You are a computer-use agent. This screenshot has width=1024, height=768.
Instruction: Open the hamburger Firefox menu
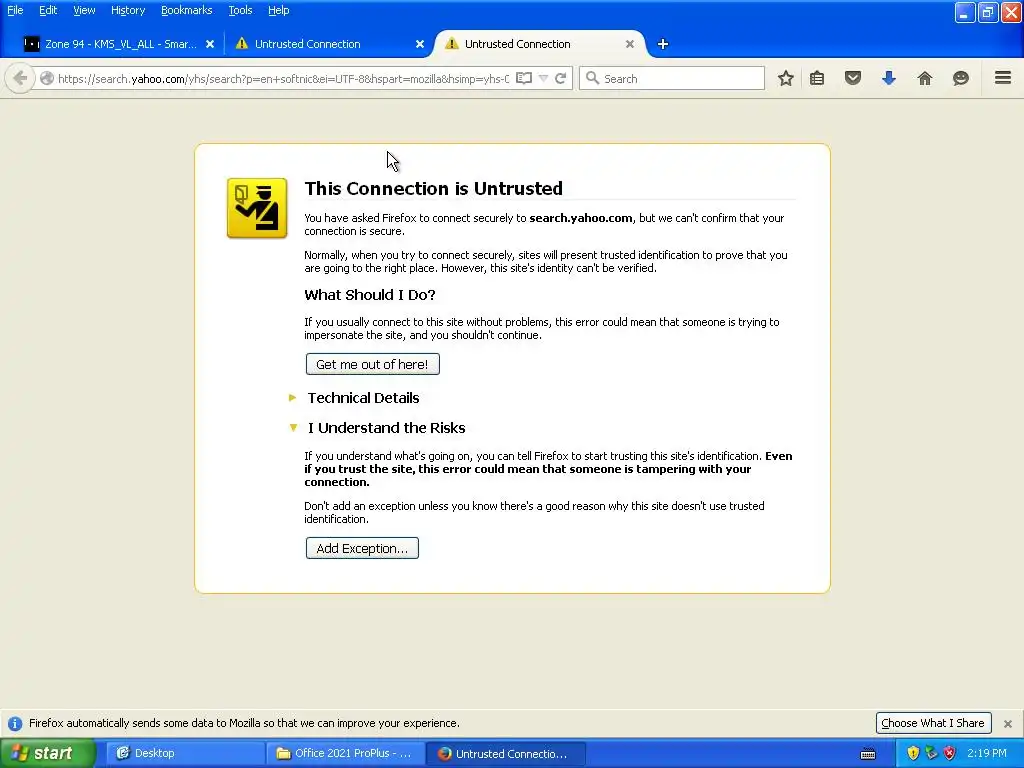coord(1003,78)
